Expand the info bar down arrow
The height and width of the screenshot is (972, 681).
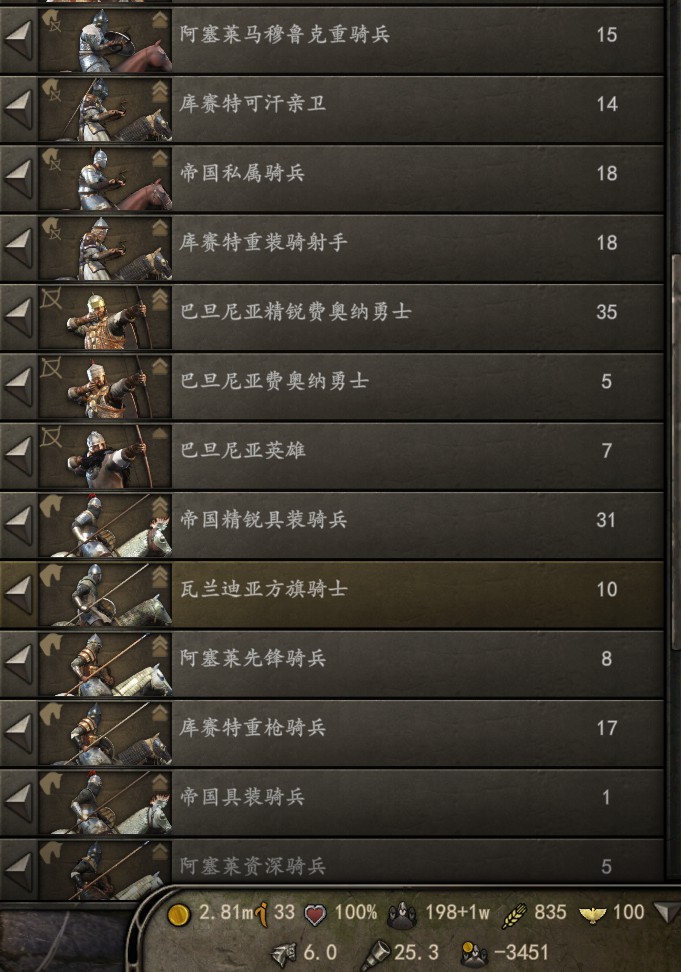[667, 913]
